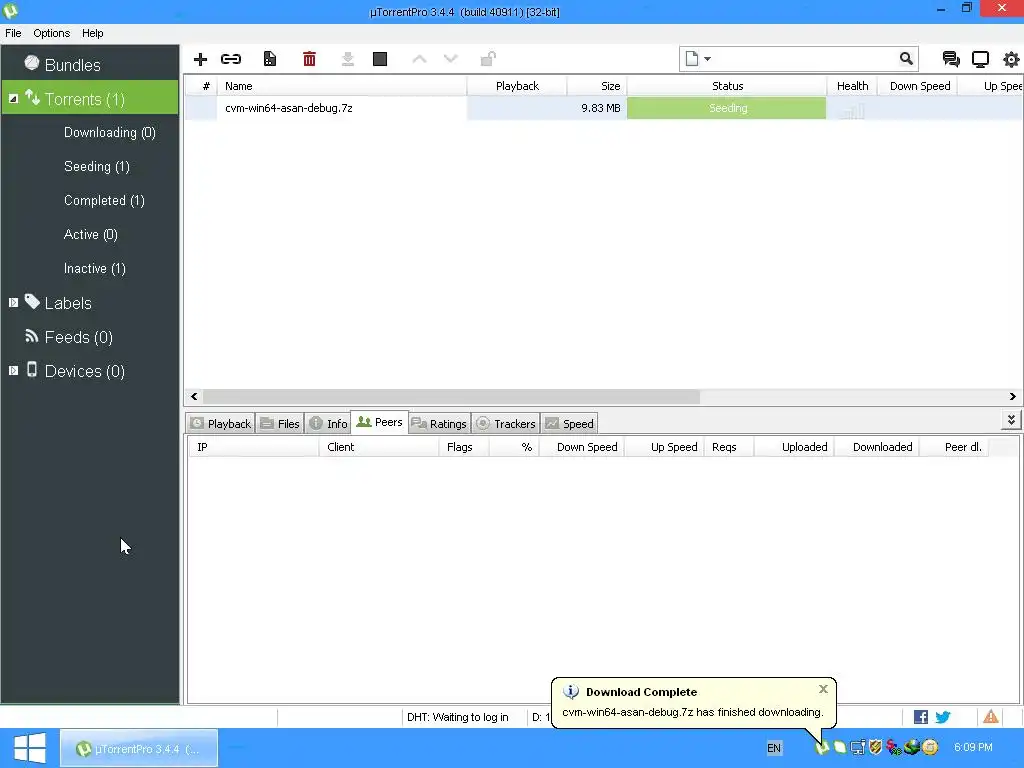Click the orange warning triangle in status bar
This screenshot has width=1024, height=768.
pos(991,716)
